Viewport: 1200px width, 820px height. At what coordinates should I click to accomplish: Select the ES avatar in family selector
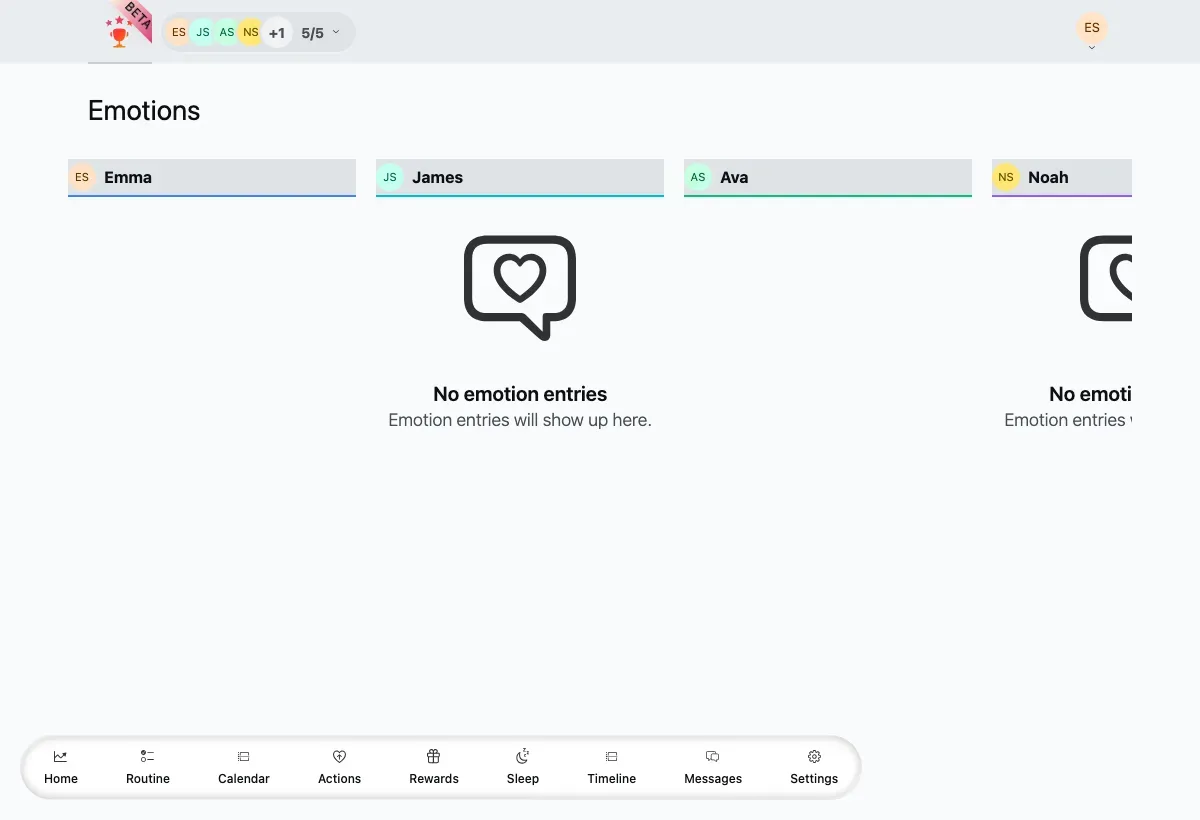pos(179,32)
